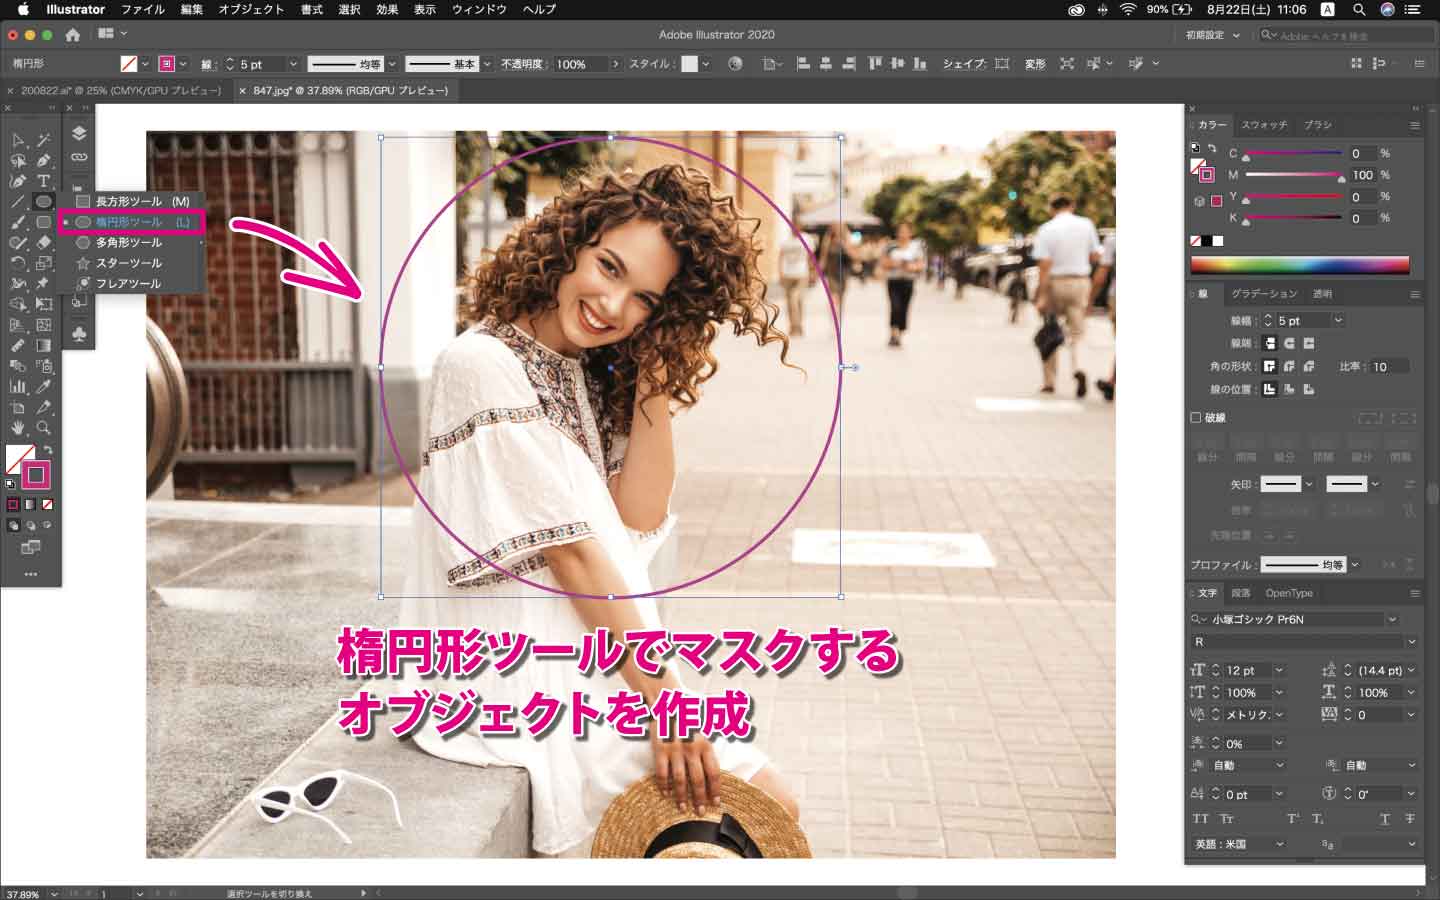The image size is (1440, 900).
Task: Select the Gradient tool
Action: 44,345
